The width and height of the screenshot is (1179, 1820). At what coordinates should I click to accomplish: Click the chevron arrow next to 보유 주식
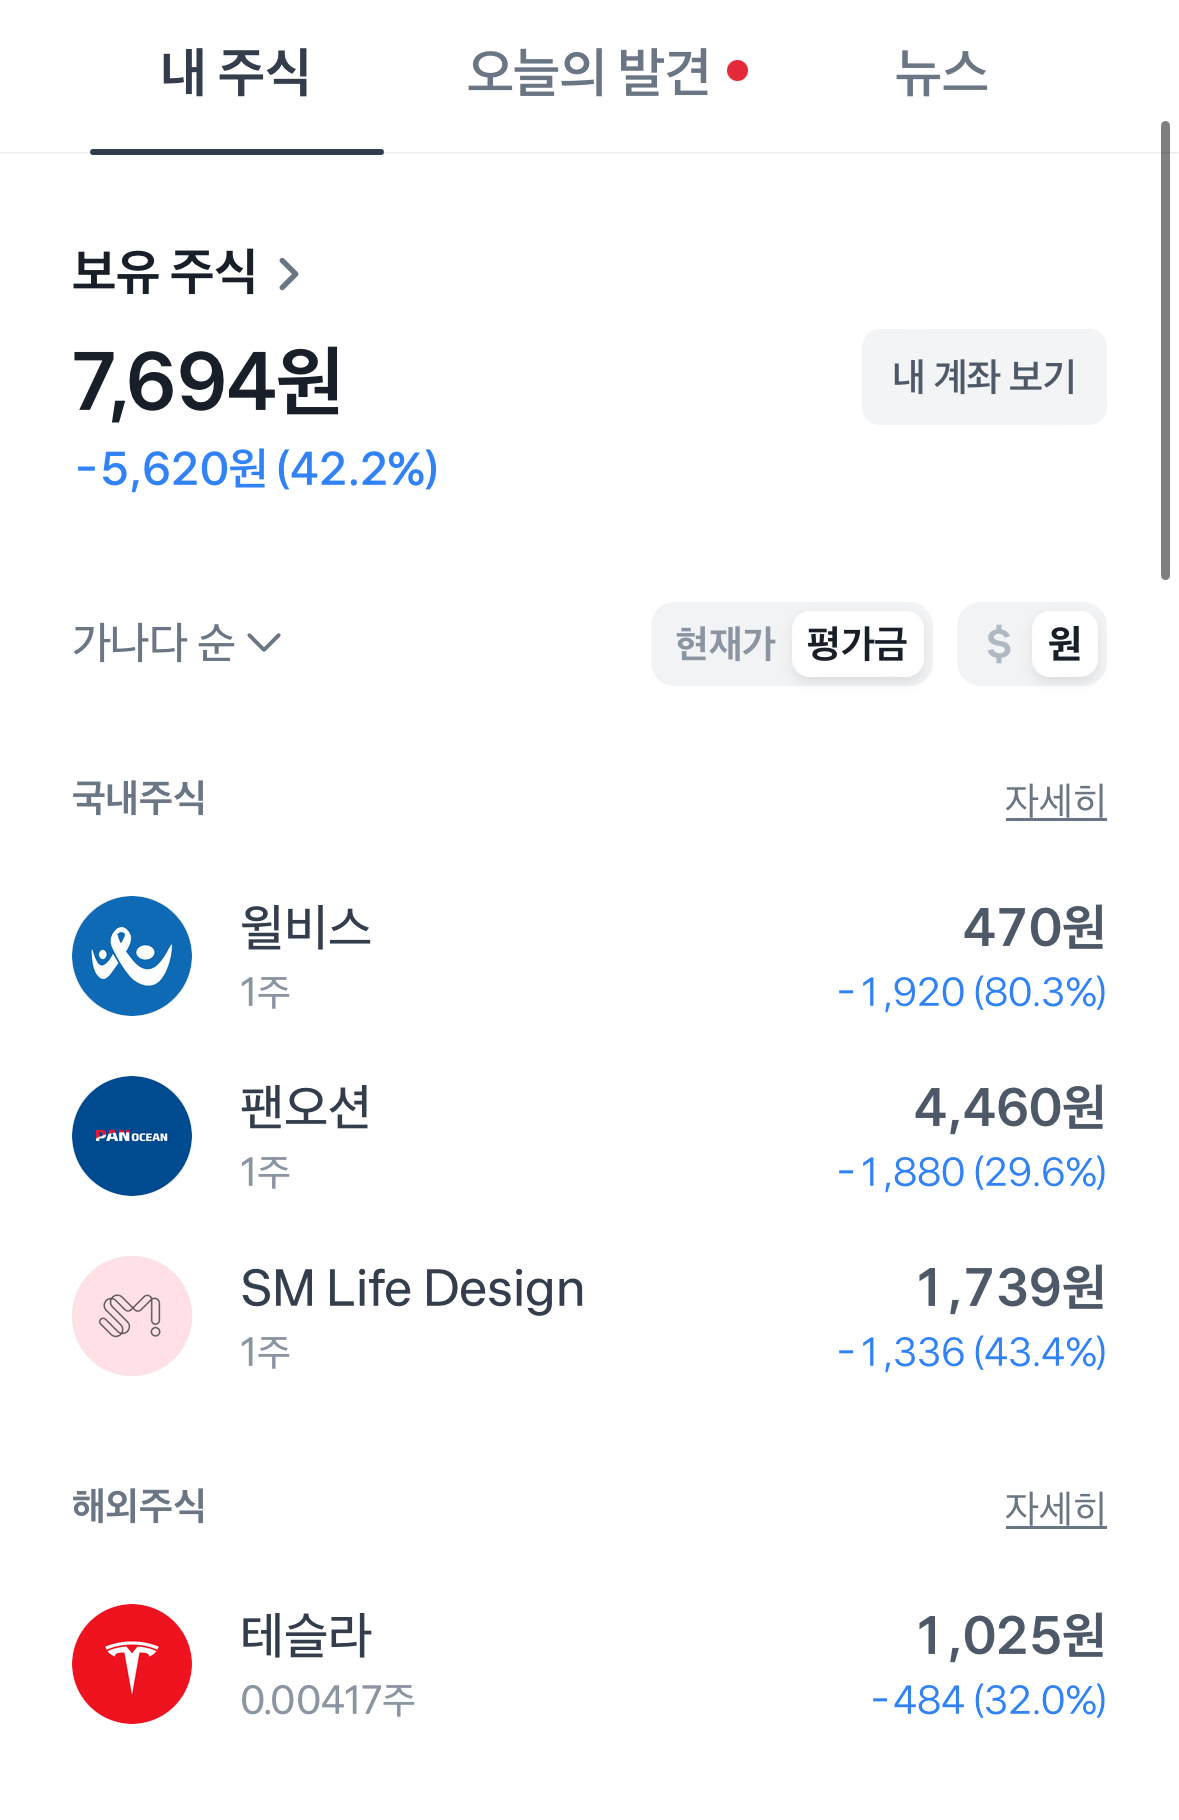(289, 273)
